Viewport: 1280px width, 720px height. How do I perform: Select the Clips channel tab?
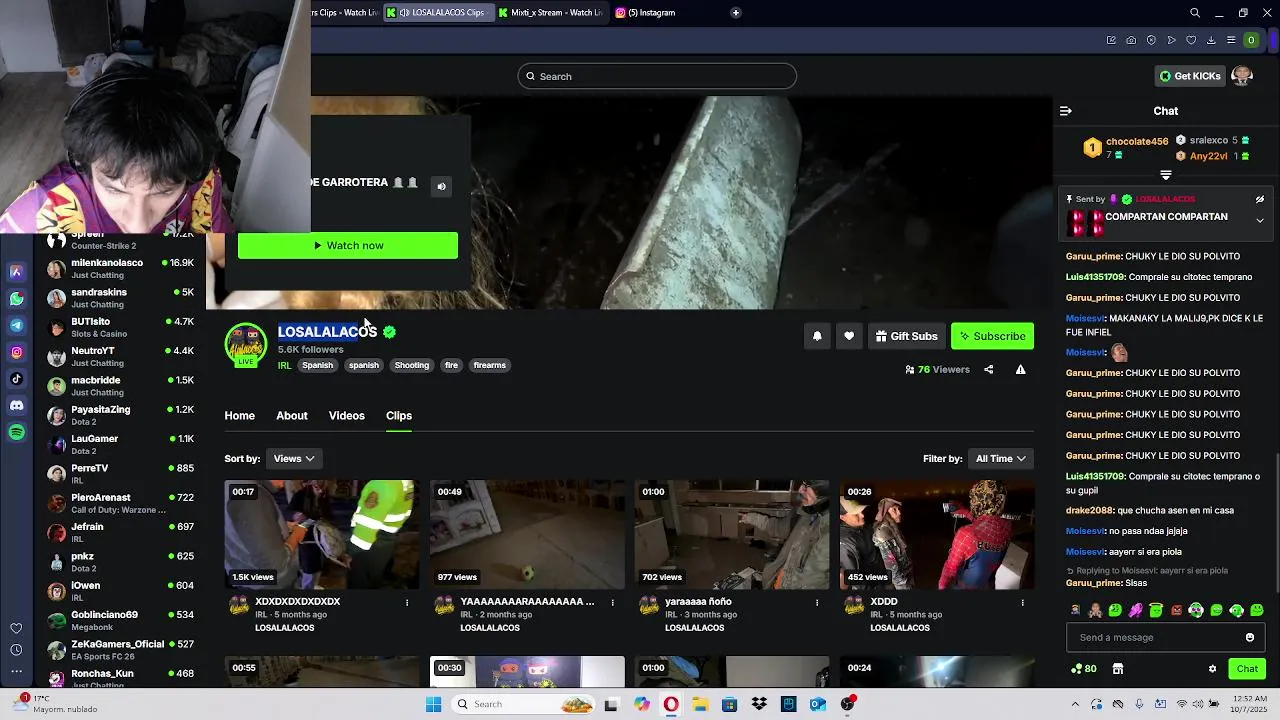tap(399, 415)
